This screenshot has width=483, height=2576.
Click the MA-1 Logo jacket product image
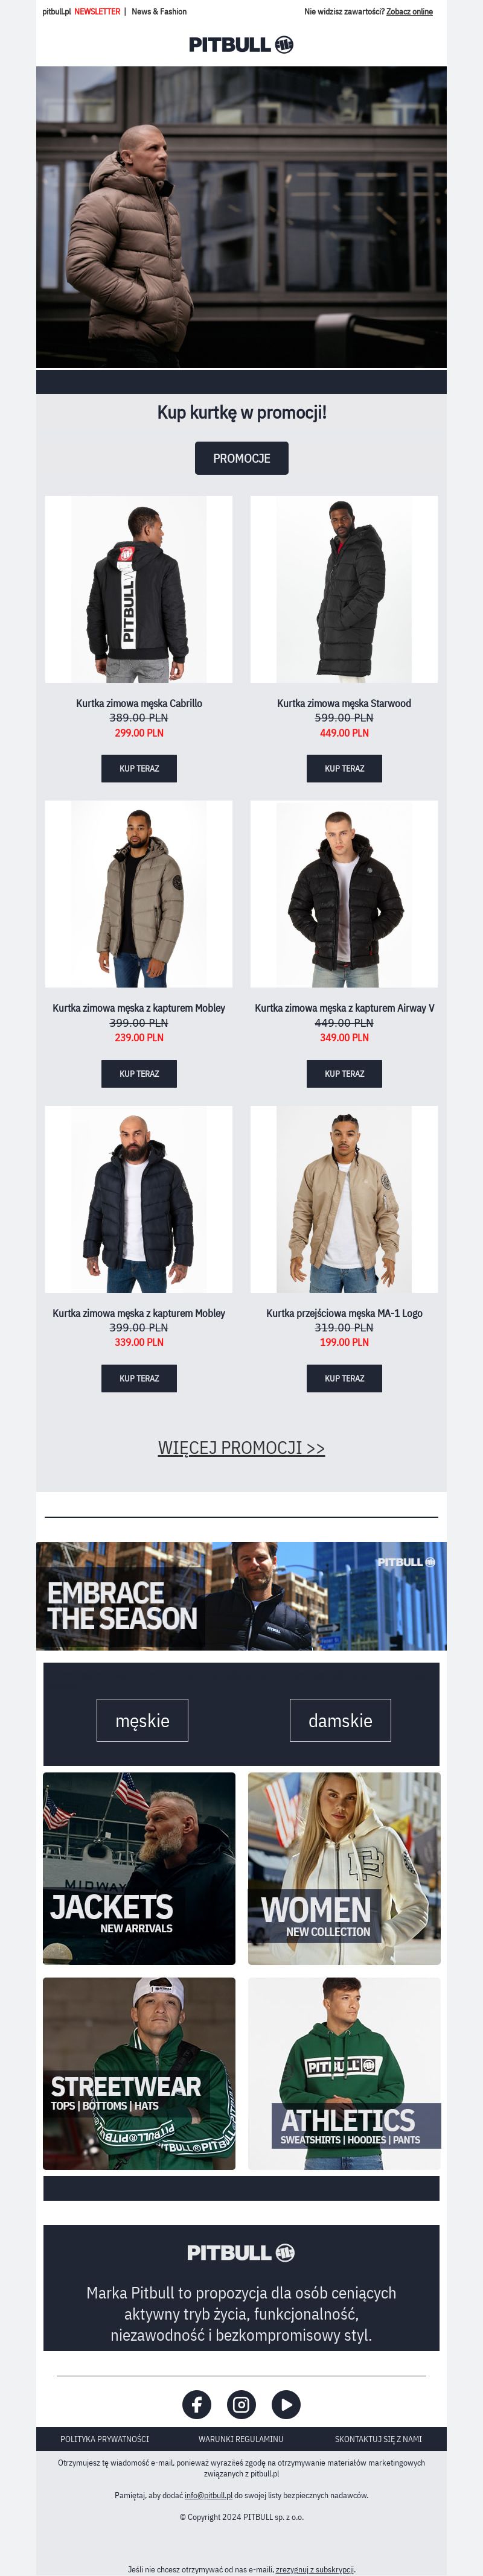pos(344,1199)
